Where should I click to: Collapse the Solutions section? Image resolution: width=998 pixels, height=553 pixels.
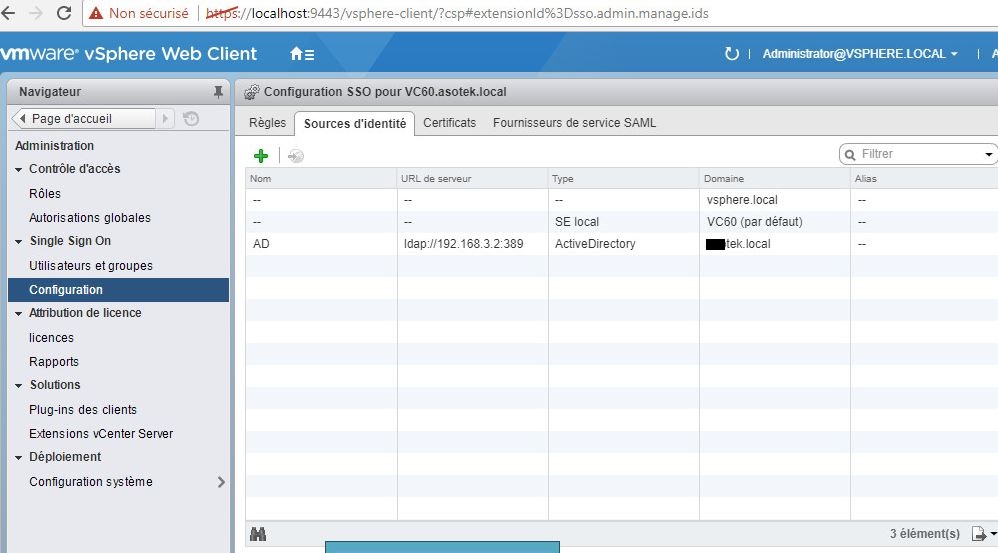[x=18, y=386]
